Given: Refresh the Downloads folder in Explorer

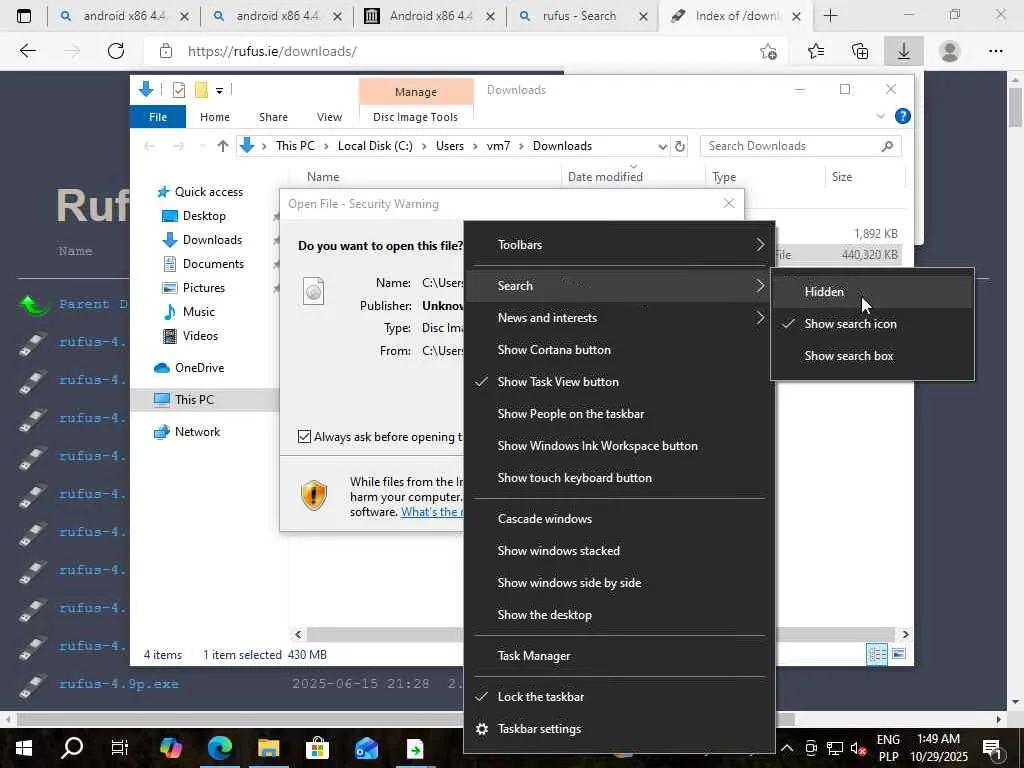Looking at the screenshot, I should [679, 146].
